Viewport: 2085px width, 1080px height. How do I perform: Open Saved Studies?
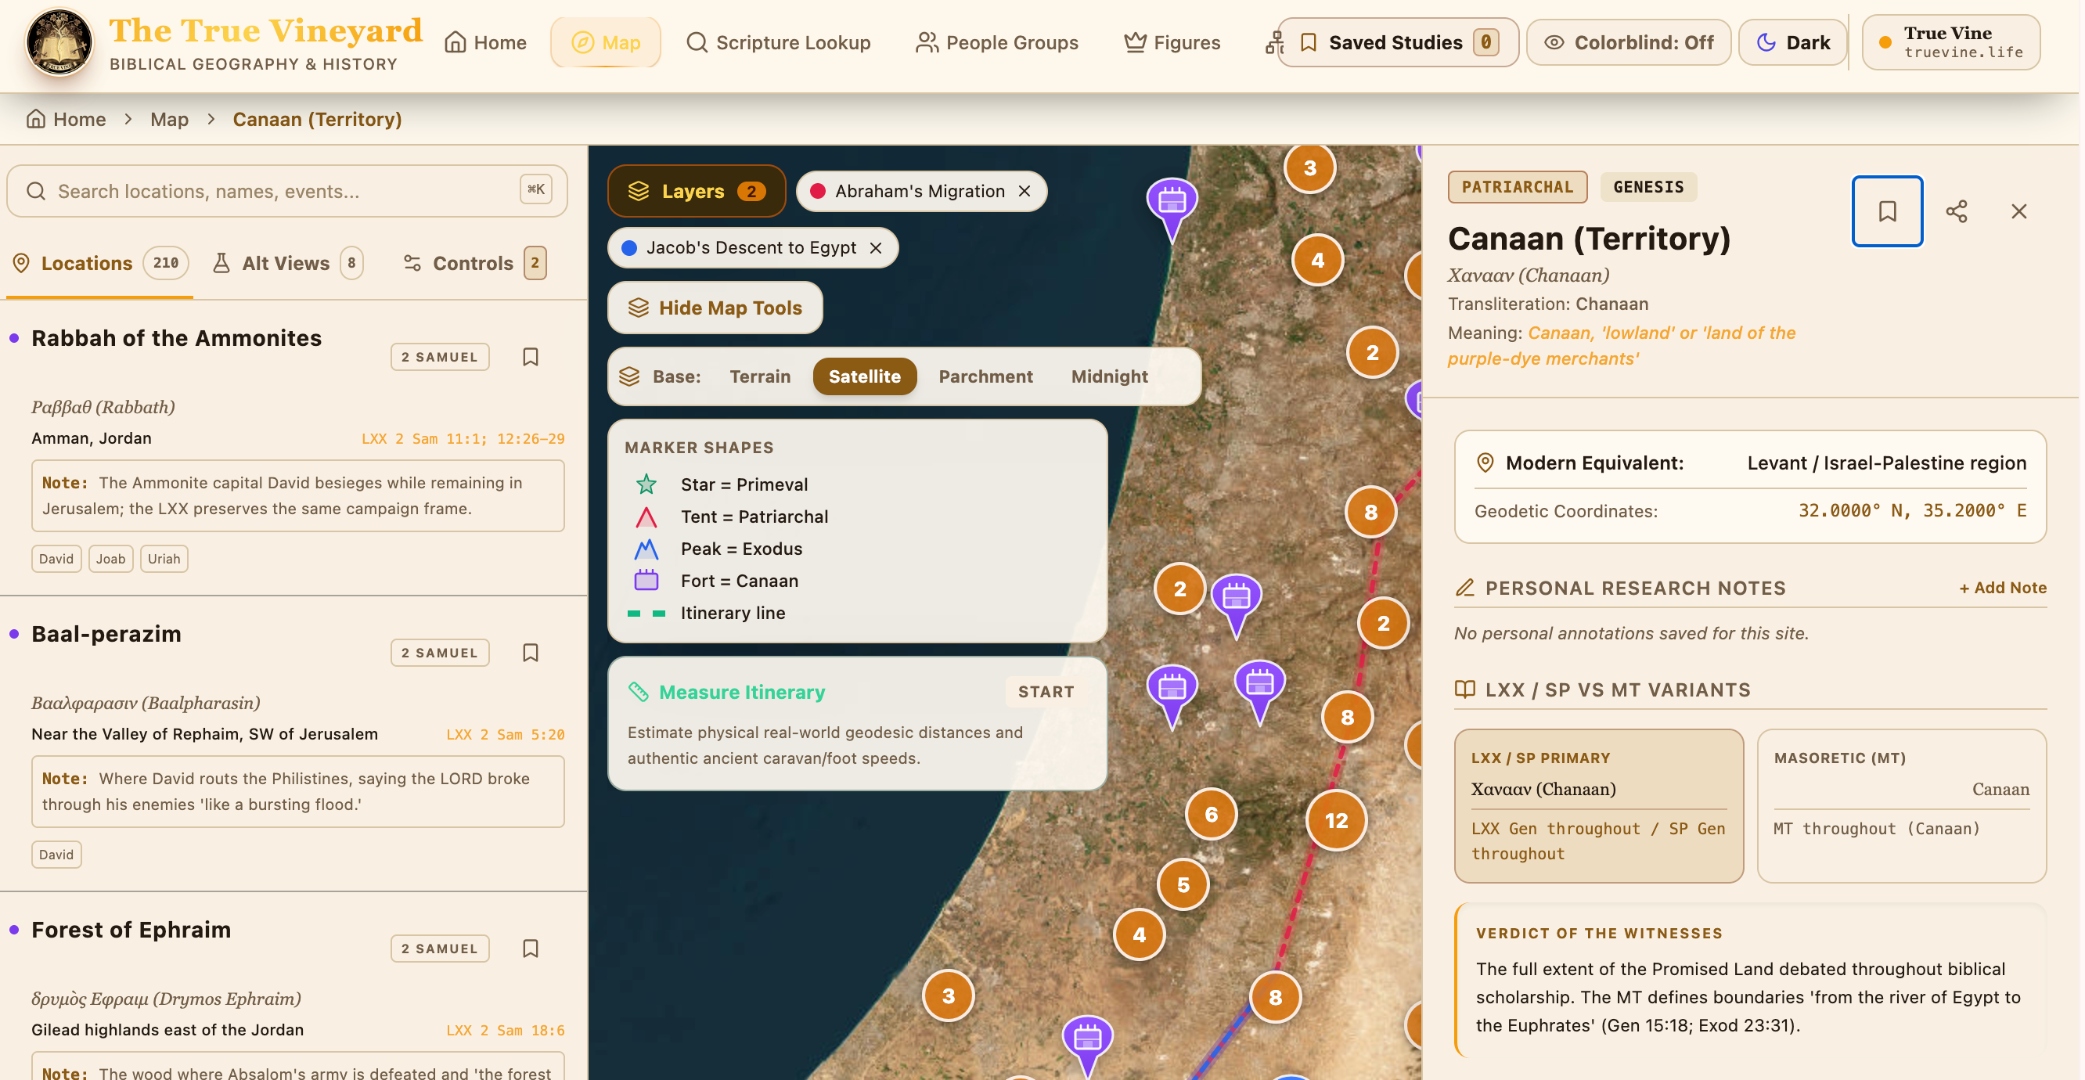pos(1398,43)
